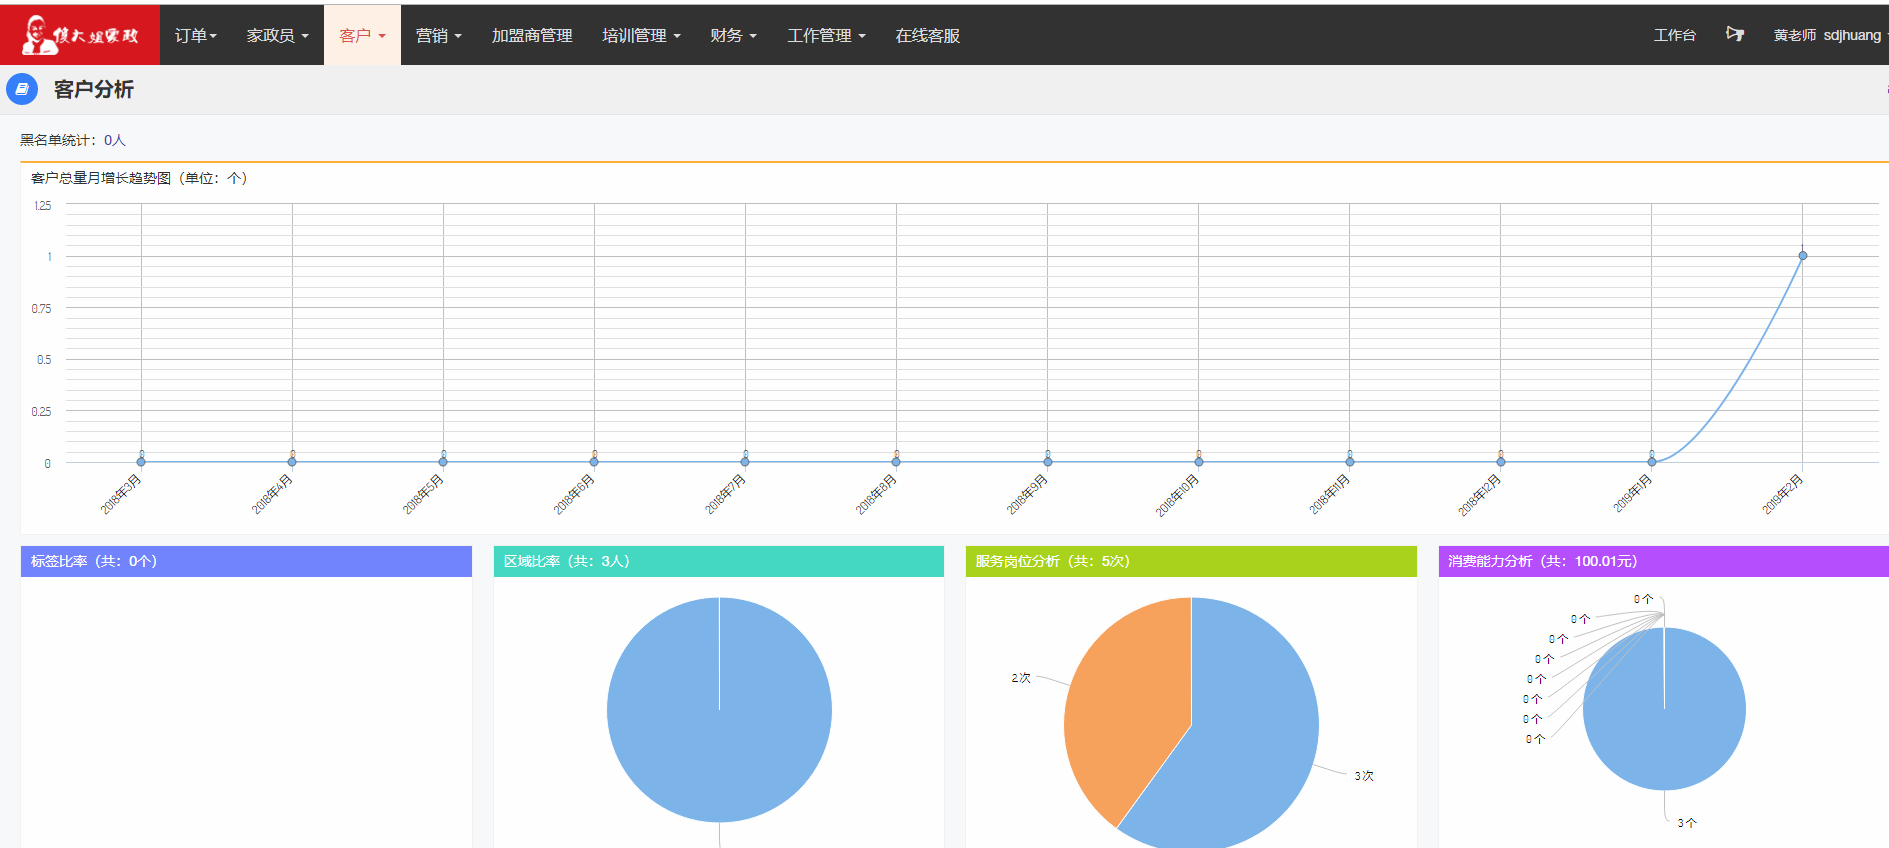1889x848 pixels.
Task: Click the 客户总量月增长趋势图 chart title
Action: point(139,178)
